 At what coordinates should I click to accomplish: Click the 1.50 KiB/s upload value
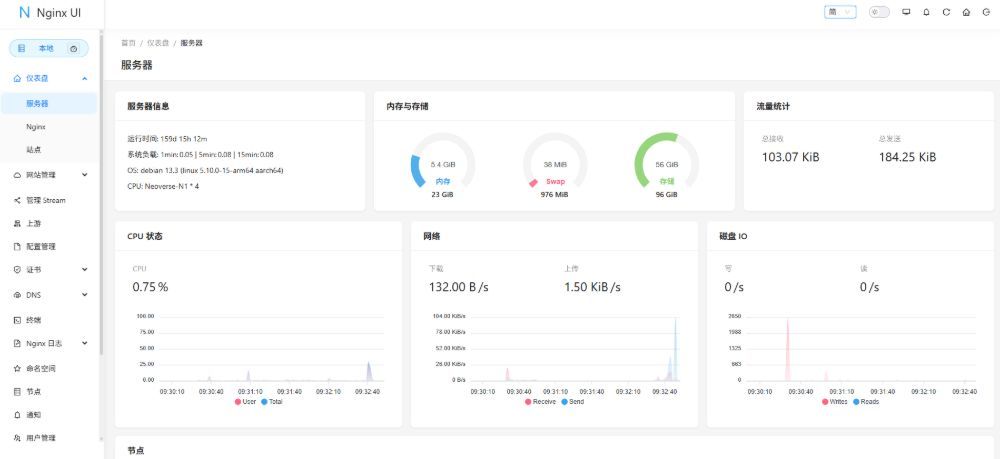(592, 287)
